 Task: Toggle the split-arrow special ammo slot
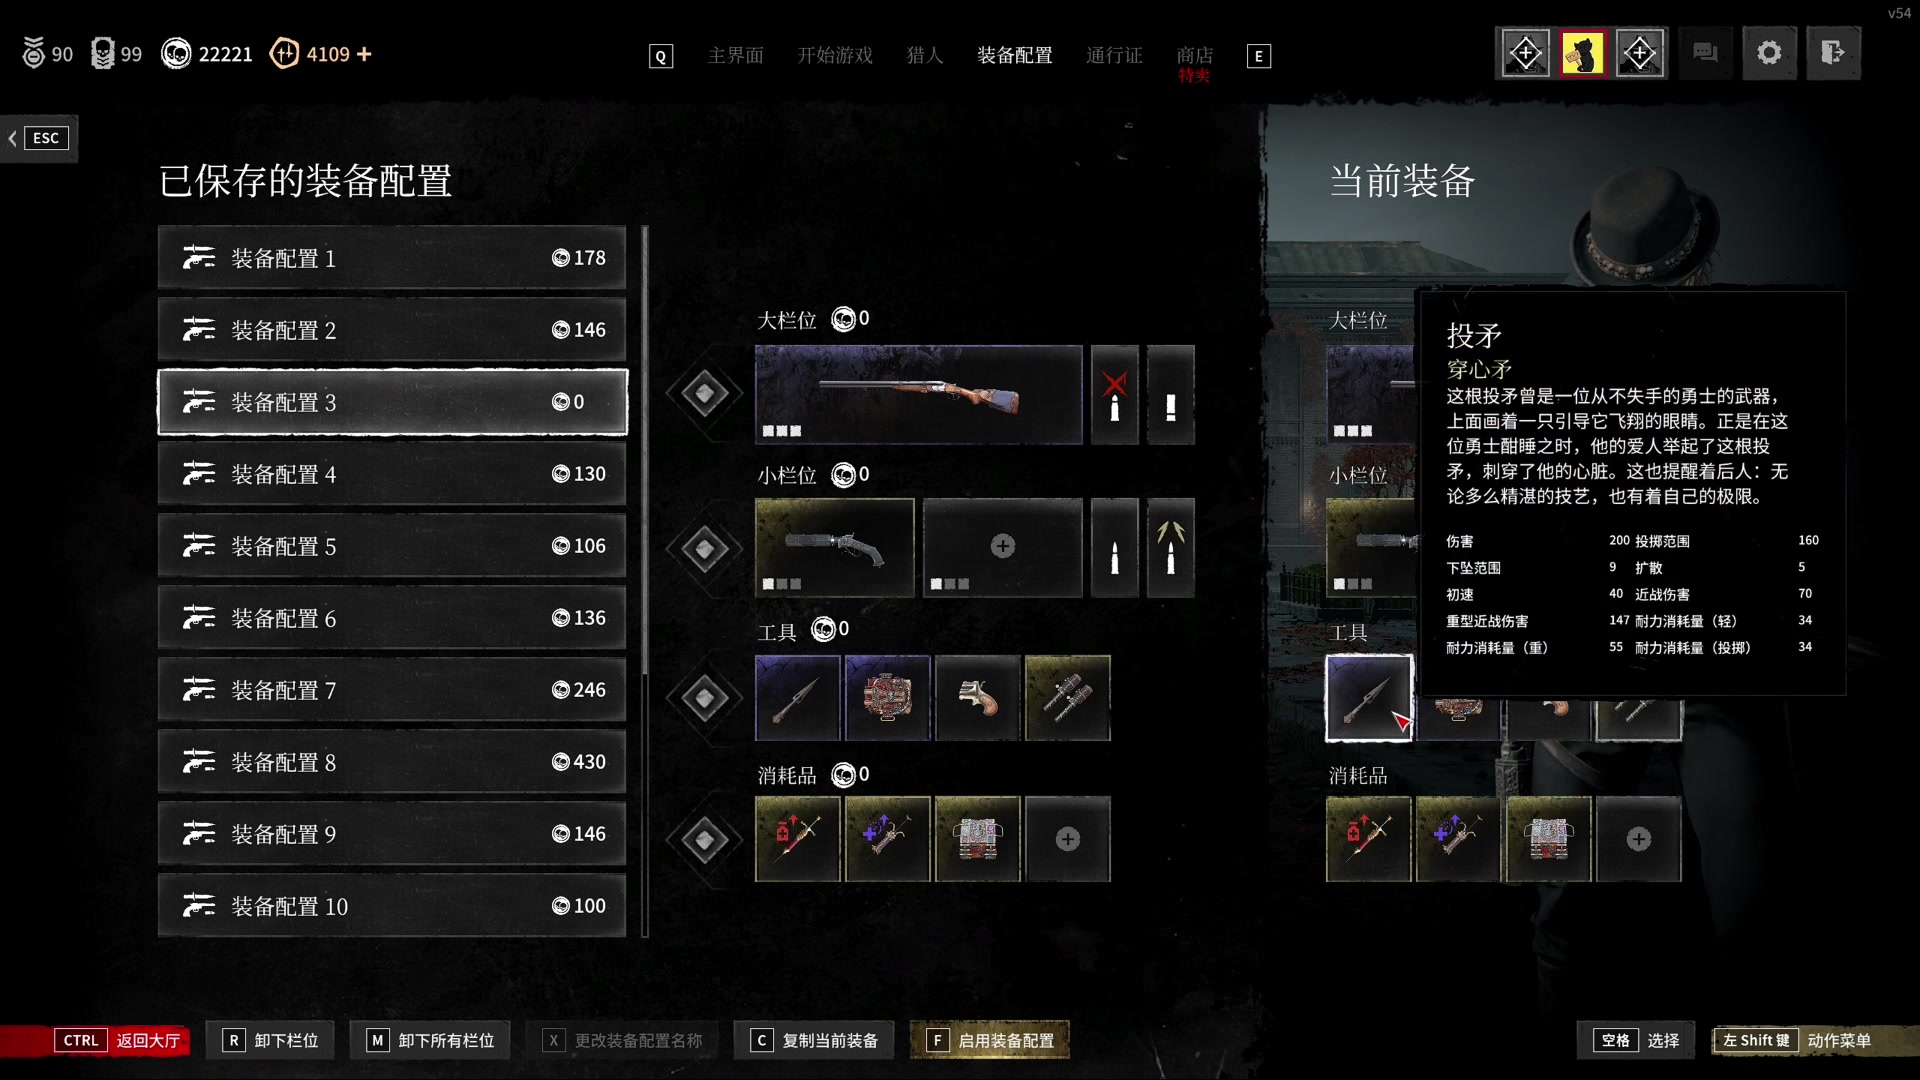coord(1171,547)
